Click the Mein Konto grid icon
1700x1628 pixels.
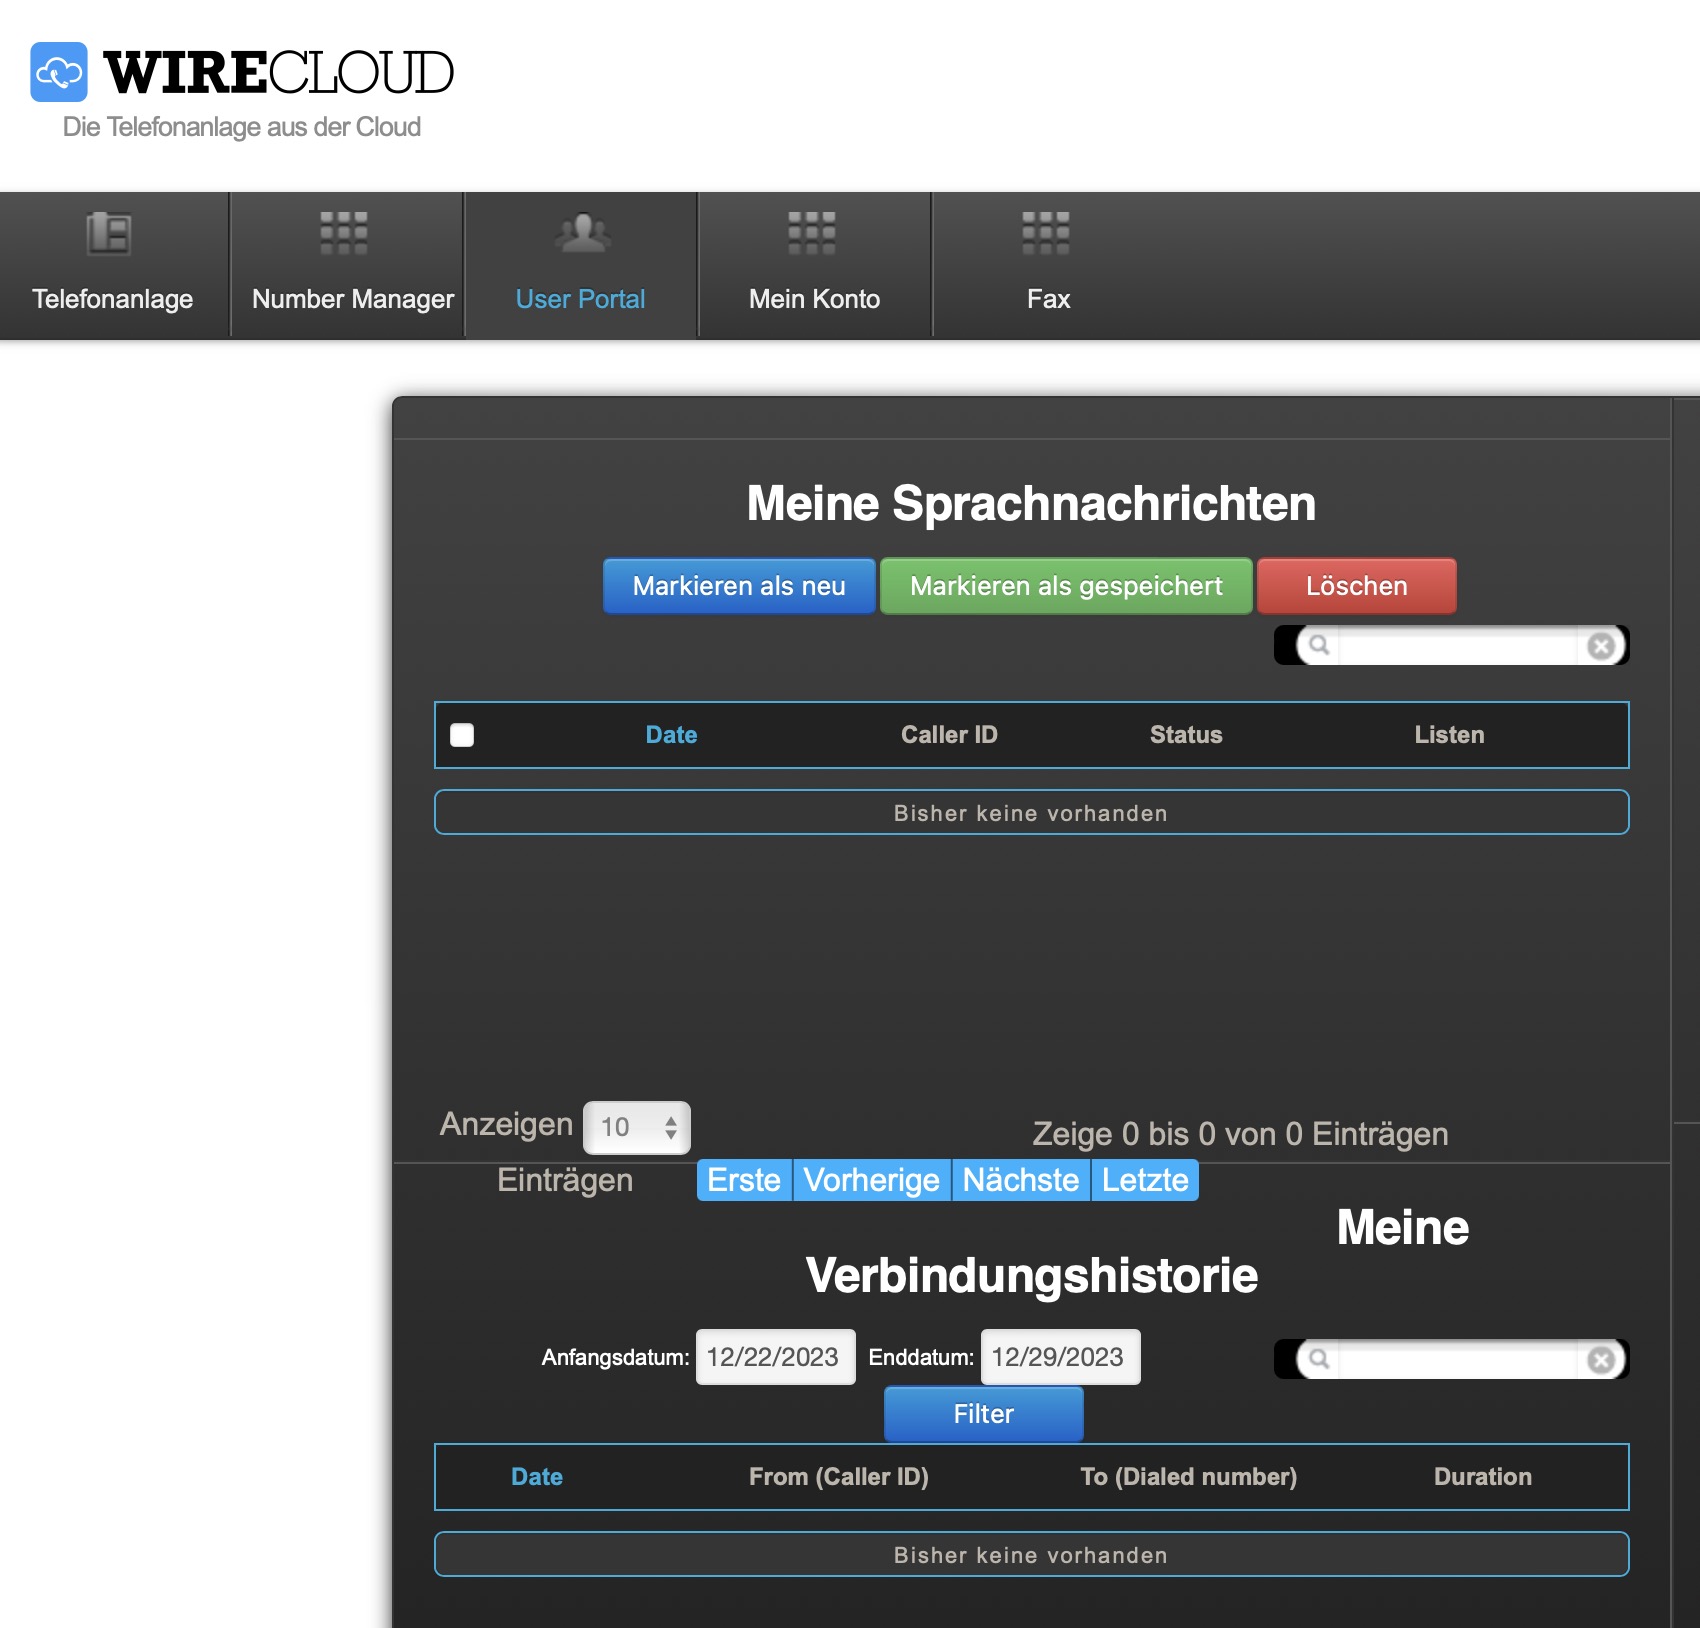click(x=811, y=233)
